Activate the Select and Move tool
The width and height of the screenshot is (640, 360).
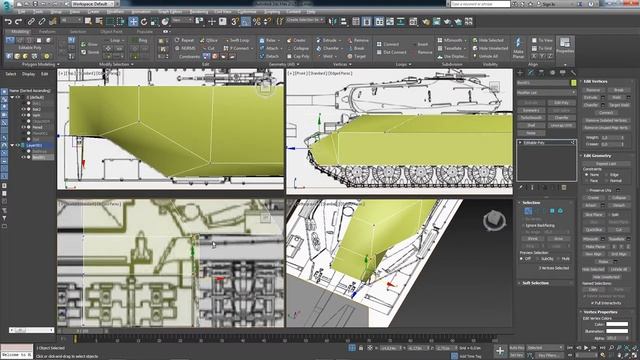point(133,21)
